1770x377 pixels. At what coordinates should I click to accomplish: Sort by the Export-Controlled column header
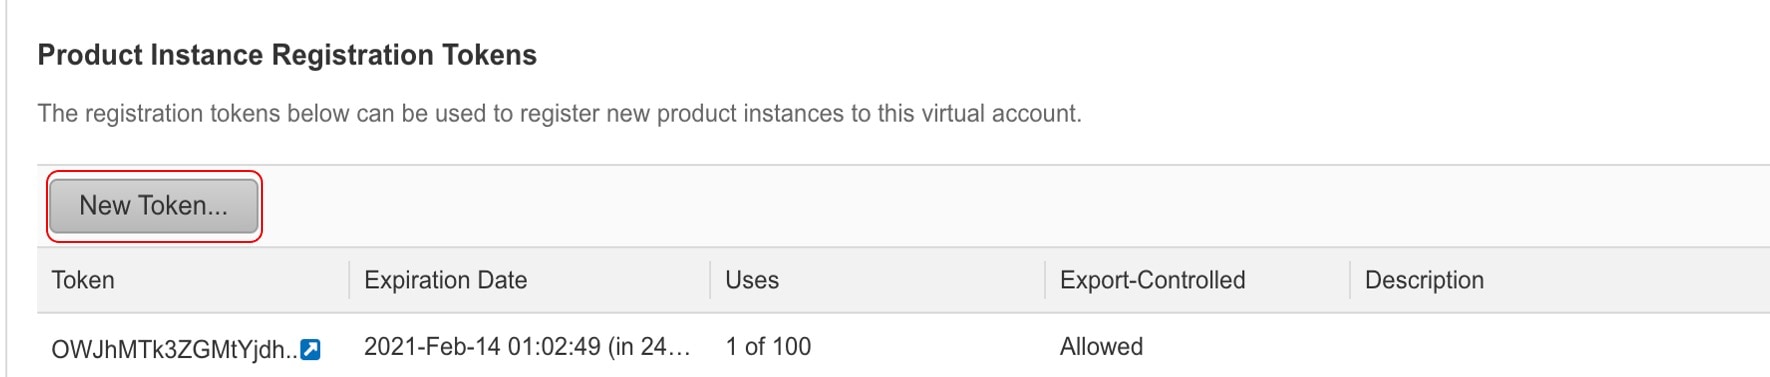[1152, 280]
